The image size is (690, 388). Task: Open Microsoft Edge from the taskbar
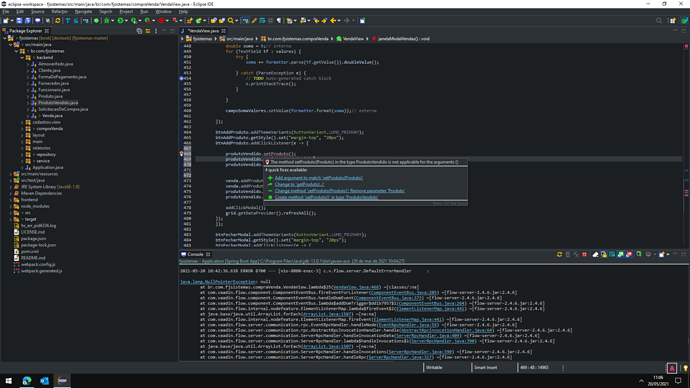pos(27,381)
